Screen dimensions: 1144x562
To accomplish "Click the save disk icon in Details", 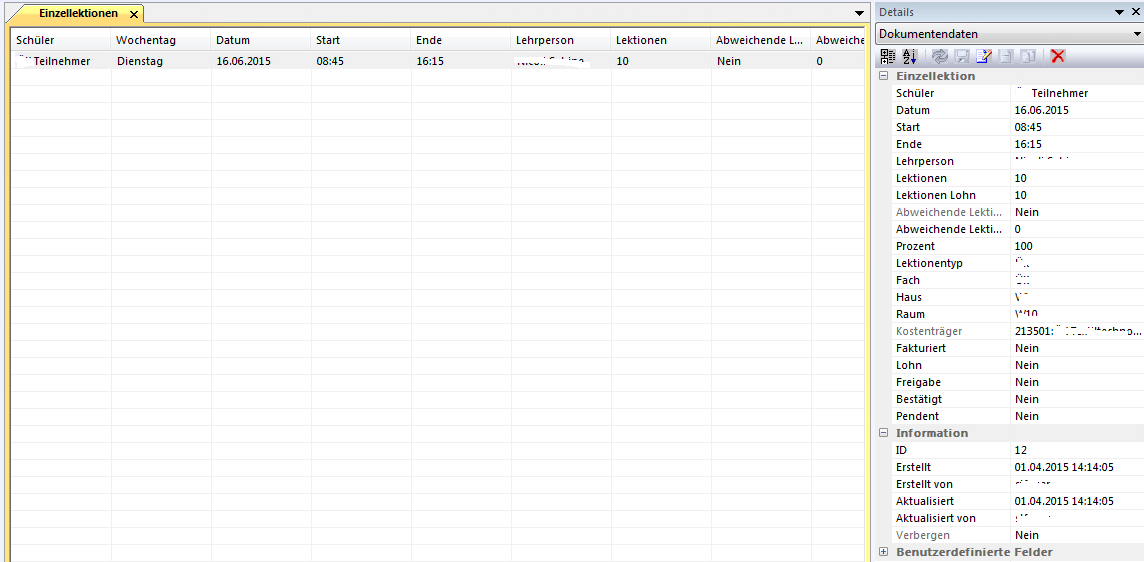I will tap(961, 56).
